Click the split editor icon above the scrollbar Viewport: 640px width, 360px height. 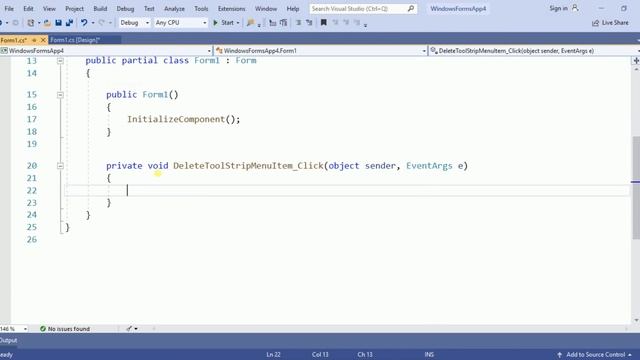(x=636, y=60)
